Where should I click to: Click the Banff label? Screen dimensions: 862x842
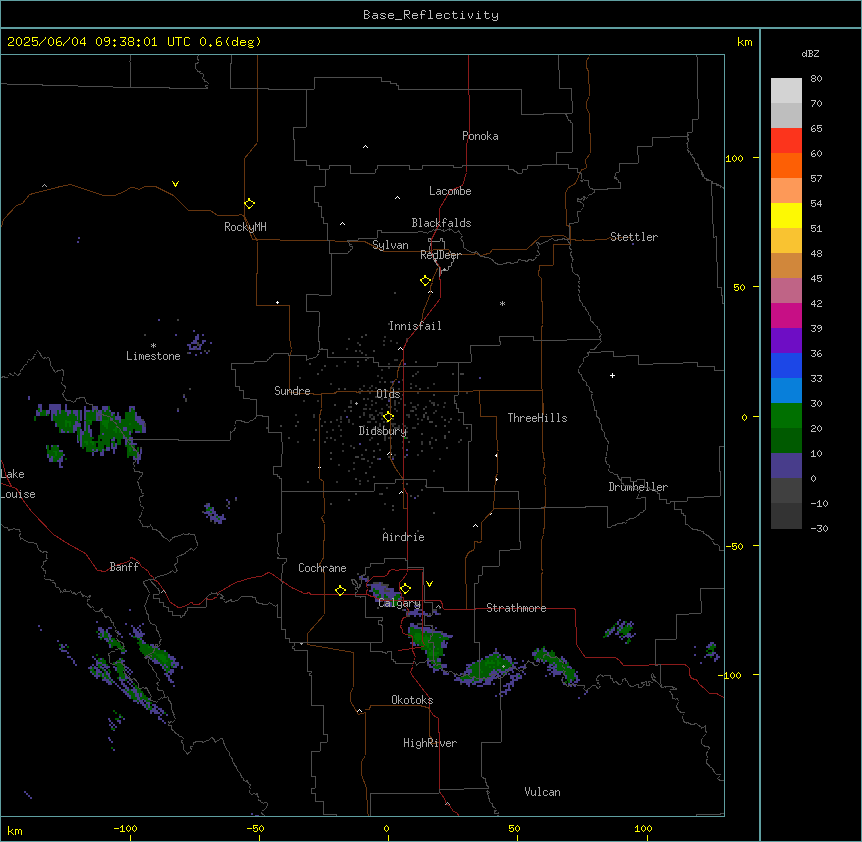(124, 567)
